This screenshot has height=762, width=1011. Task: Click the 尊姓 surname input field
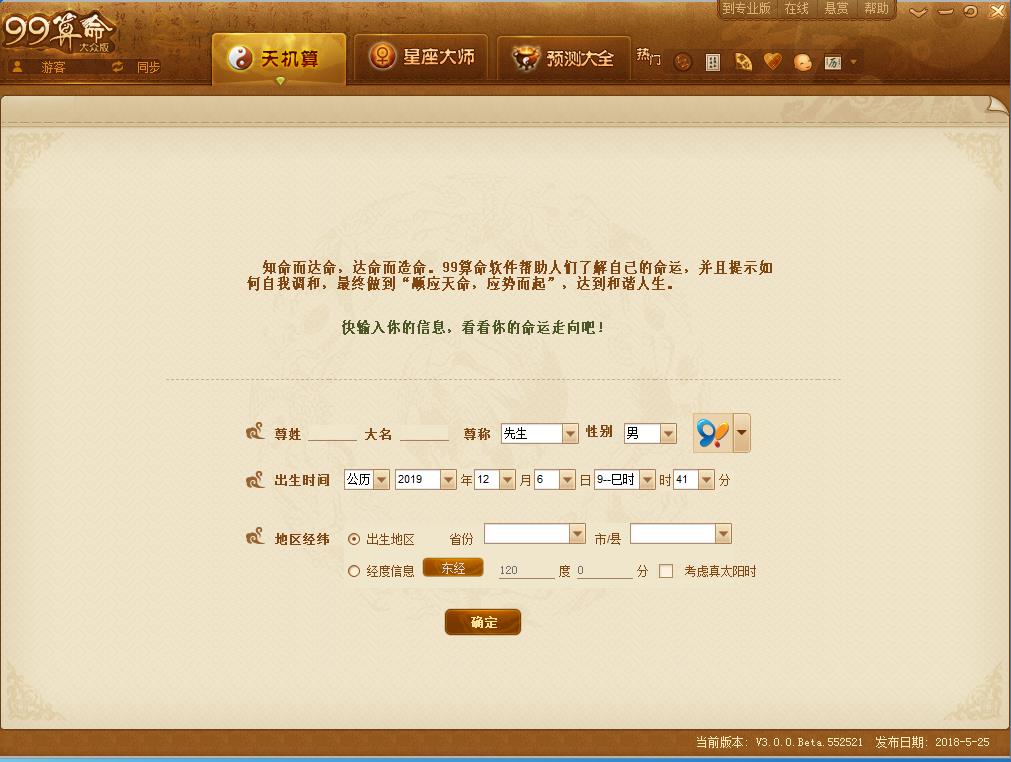(x=332, y=433)
